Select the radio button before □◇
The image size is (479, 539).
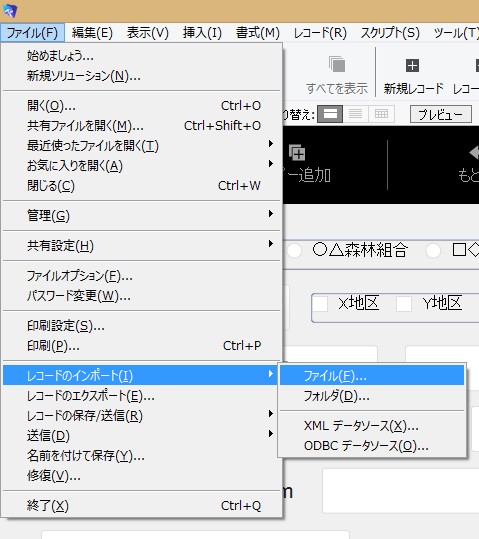click(x=433, y=251)
